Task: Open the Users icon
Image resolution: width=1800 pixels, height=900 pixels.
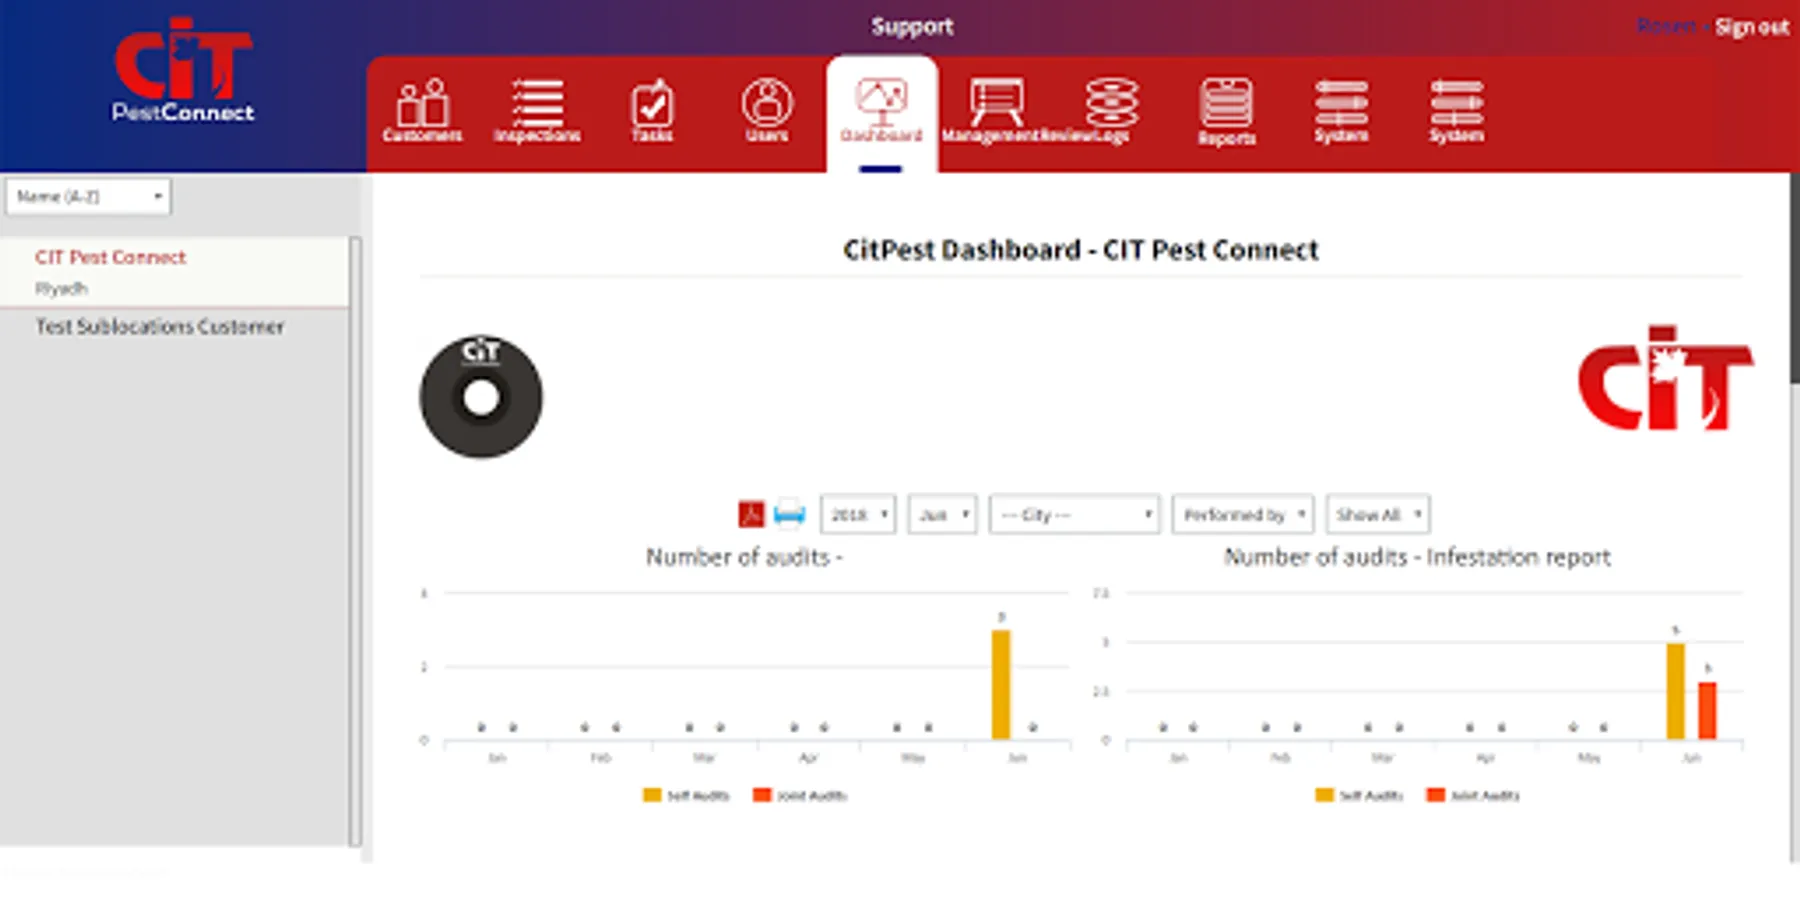Action: pyautogui.click(x=767, y=110)
